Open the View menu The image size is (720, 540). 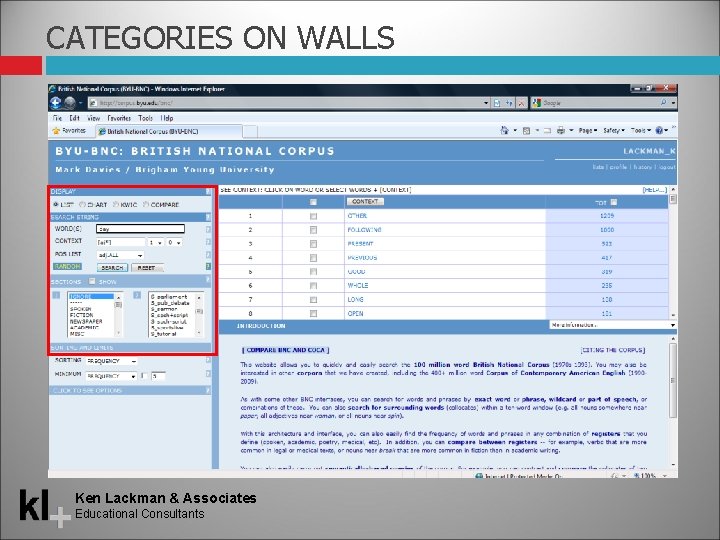94,118
